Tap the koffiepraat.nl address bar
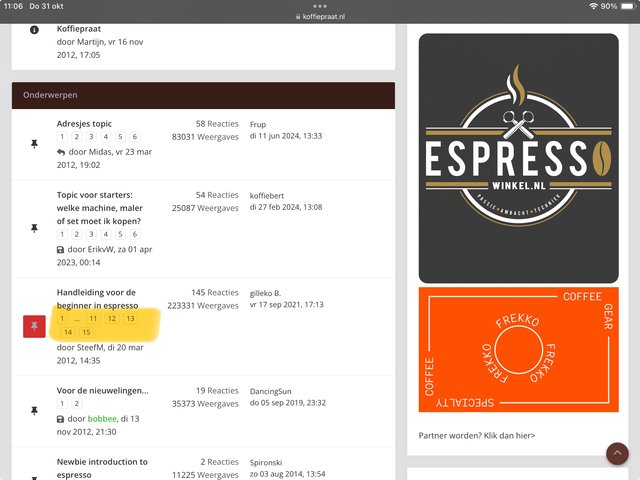 (320, 17)
